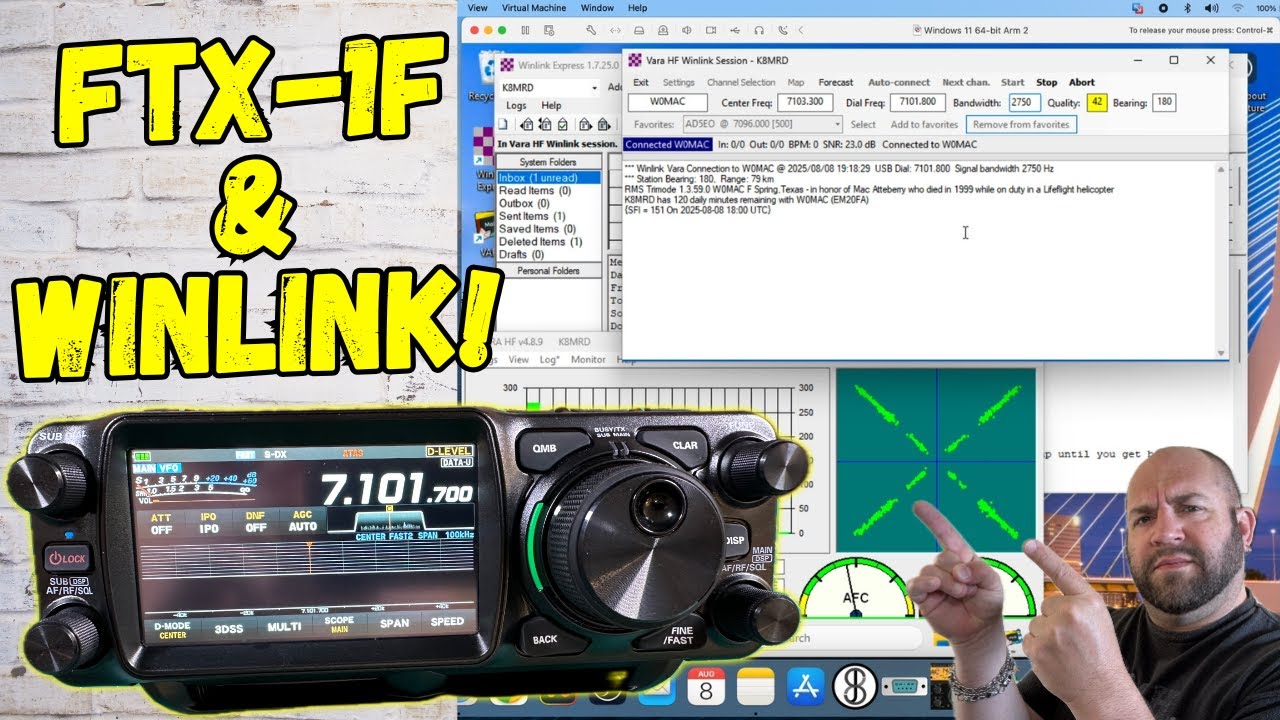Open the VMware snapshots toolbar icon
The height and width of the screenshot is (720, 1280).
coord(549,30)
